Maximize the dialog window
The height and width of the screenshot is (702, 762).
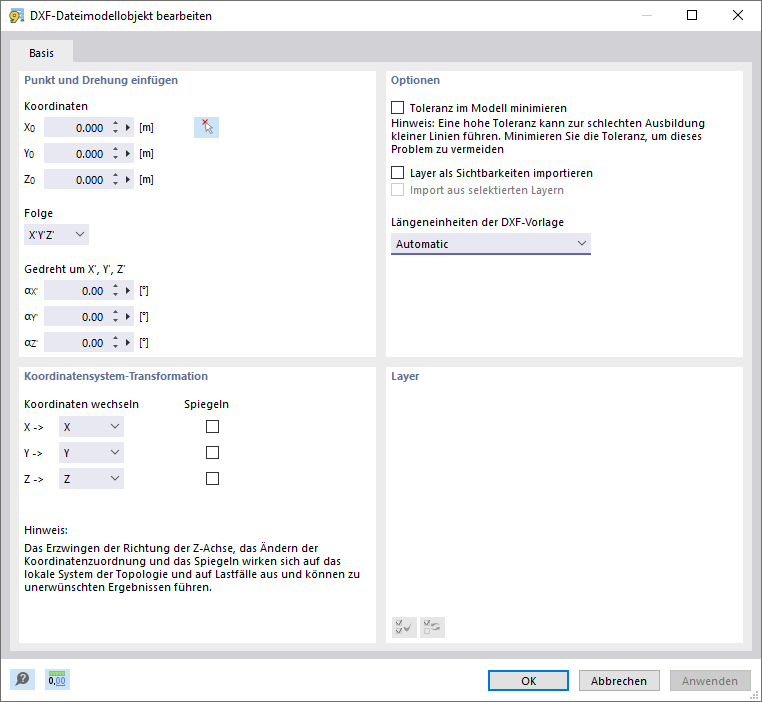[x=692, y=16]
